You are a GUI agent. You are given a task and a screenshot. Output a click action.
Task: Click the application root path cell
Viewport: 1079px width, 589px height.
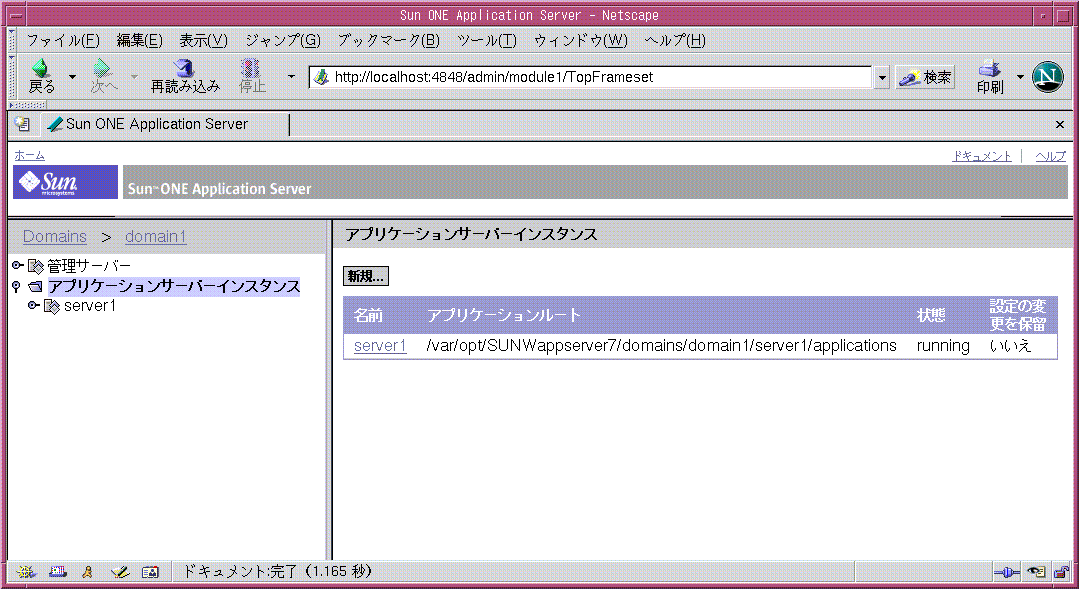661,345
